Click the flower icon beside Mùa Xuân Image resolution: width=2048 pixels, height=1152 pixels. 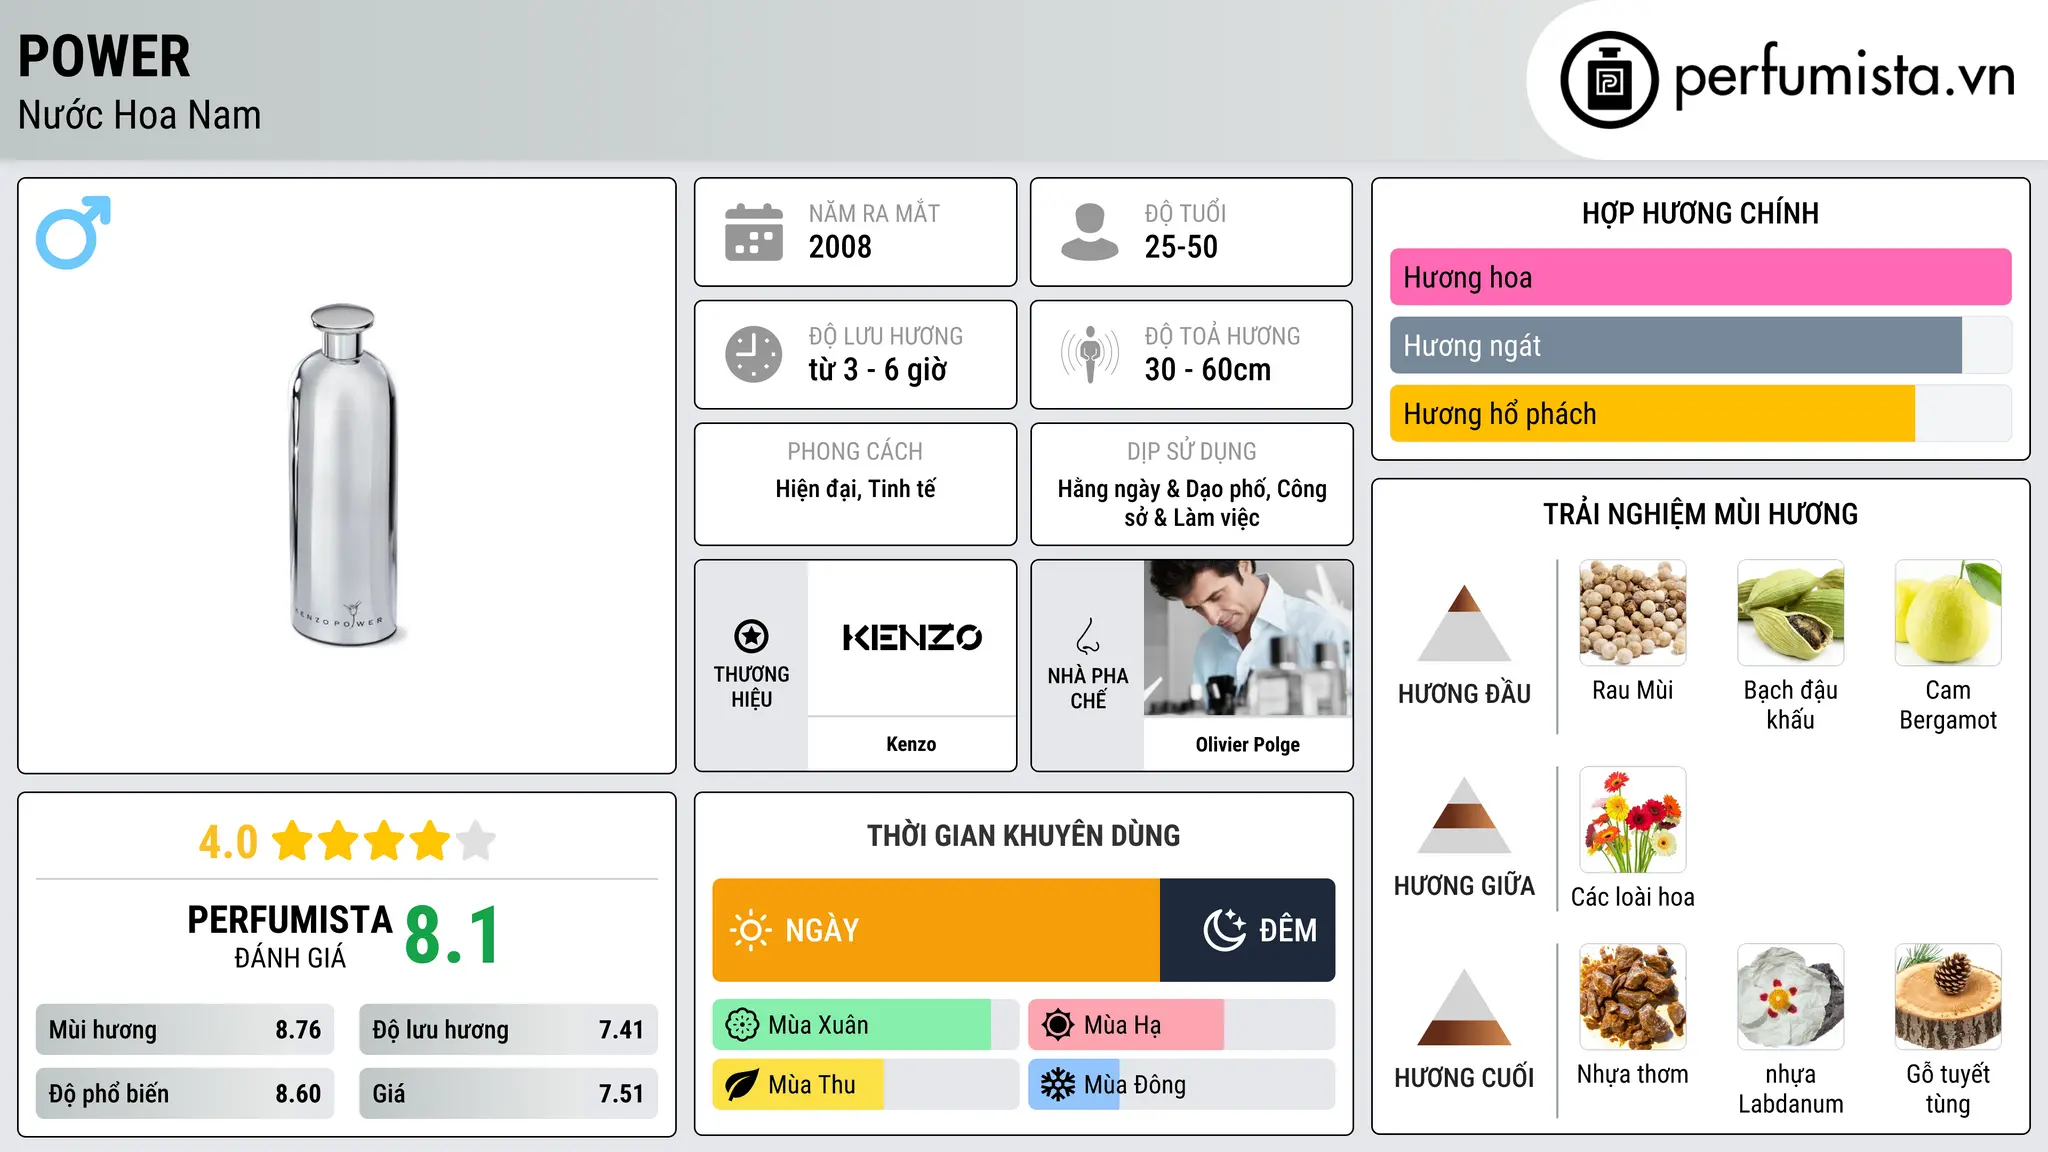click(742, 1025)
